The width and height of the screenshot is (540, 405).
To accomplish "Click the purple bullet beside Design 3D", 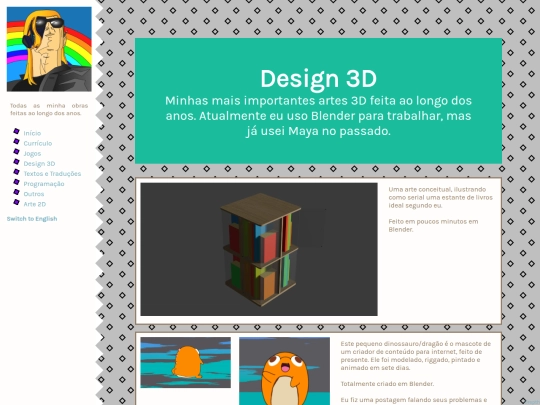I will (x=16, y=162).
